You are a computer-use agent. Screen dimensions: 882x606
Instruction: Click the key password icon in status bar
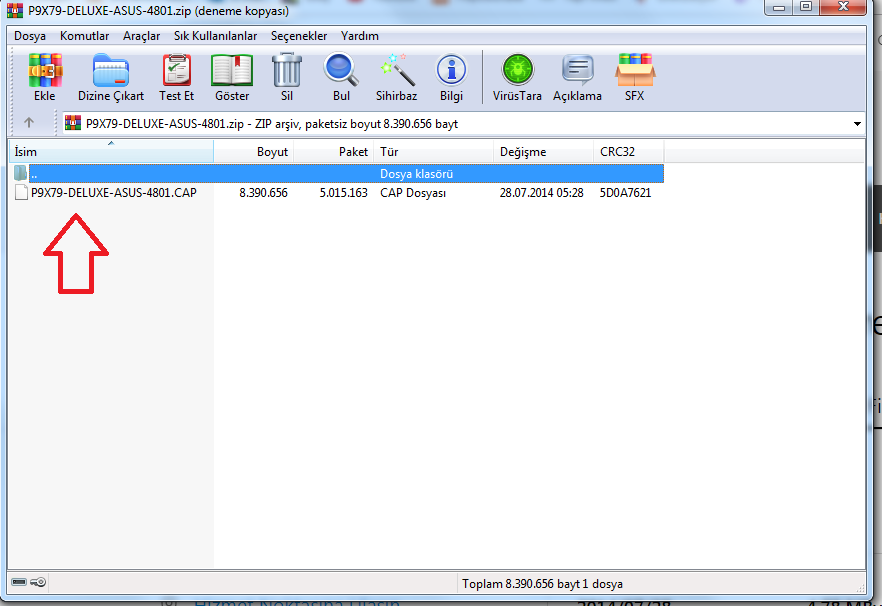(38, 582)
